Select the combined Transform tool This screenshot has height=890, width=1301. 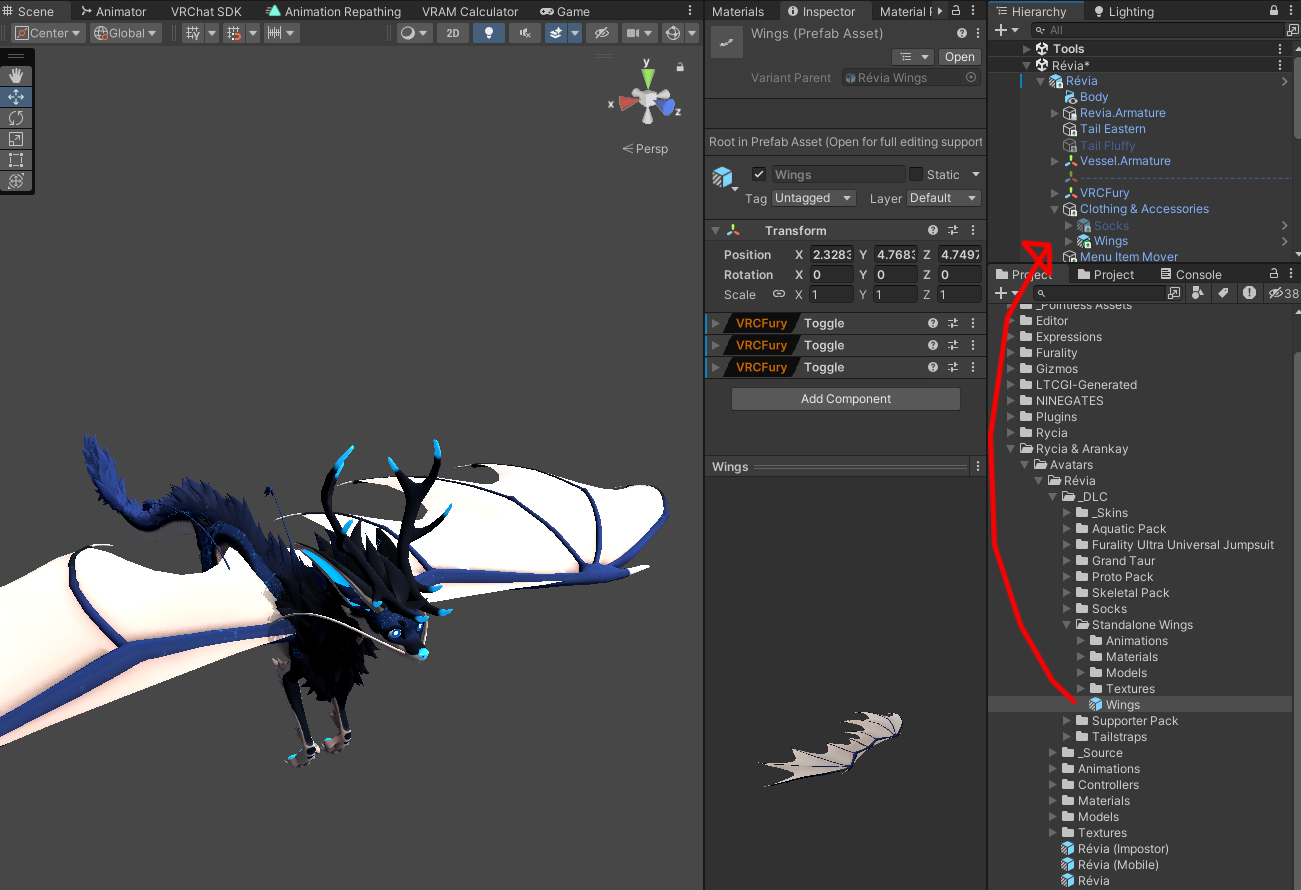16,181
